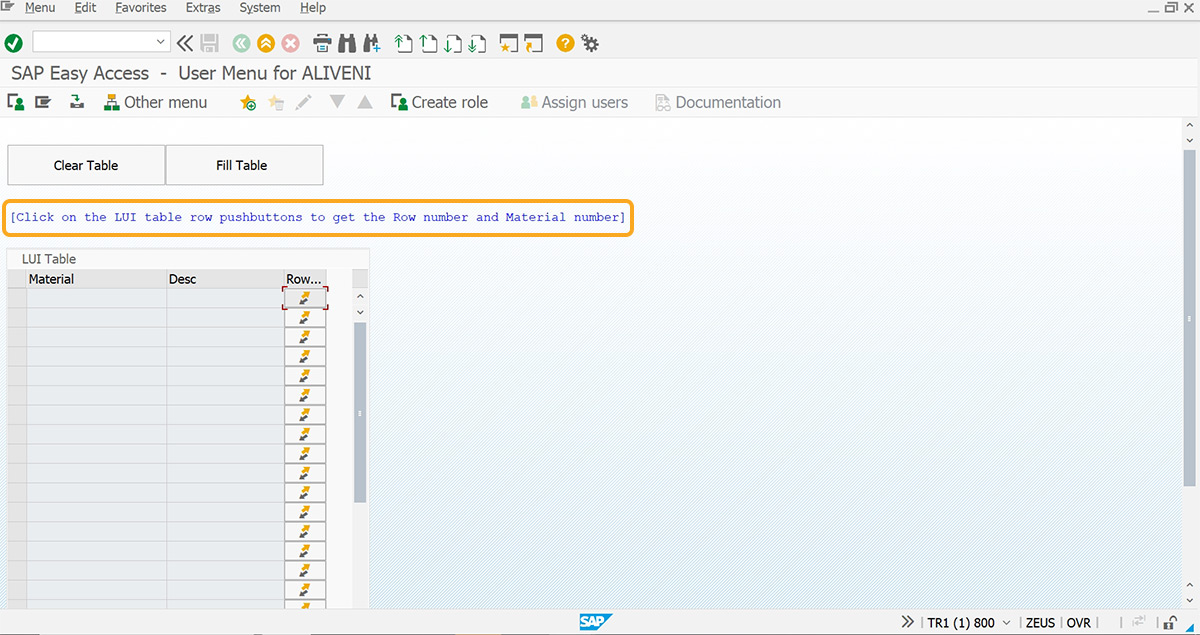The height and width of the screenshot is (635, 1200).
Task: Toggle the OVR overwrite mode indicator
Action: tap(1078, 622)
